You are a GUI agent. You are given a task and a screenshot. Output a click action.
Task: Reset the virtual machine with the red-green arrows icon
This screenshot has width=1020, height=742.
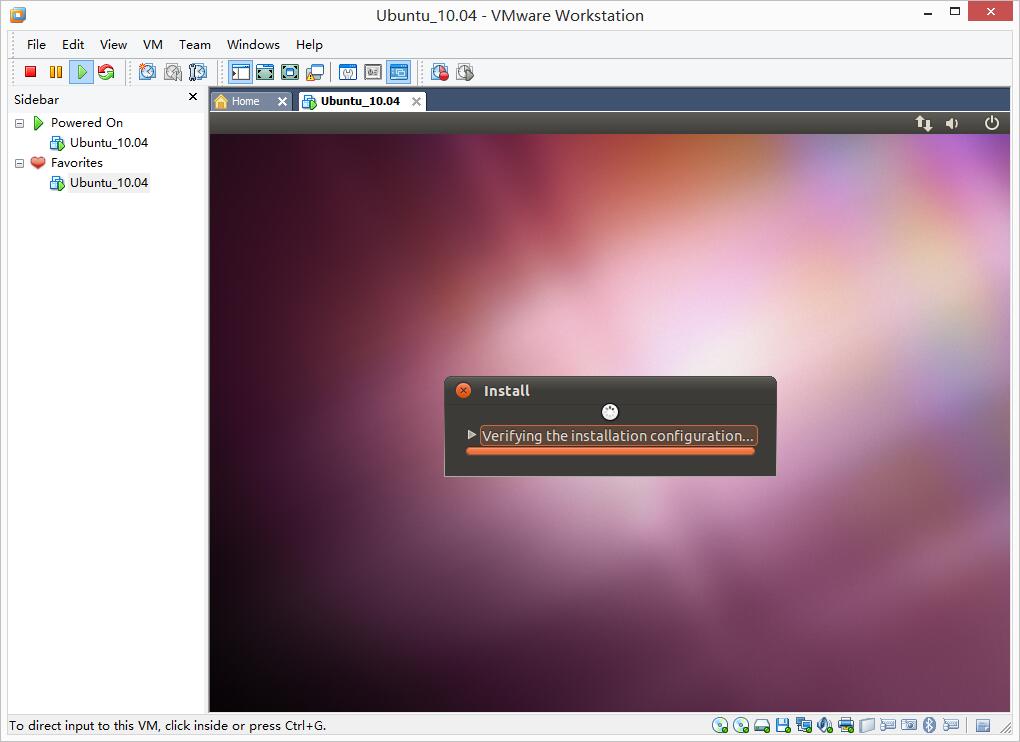(106, 72)
